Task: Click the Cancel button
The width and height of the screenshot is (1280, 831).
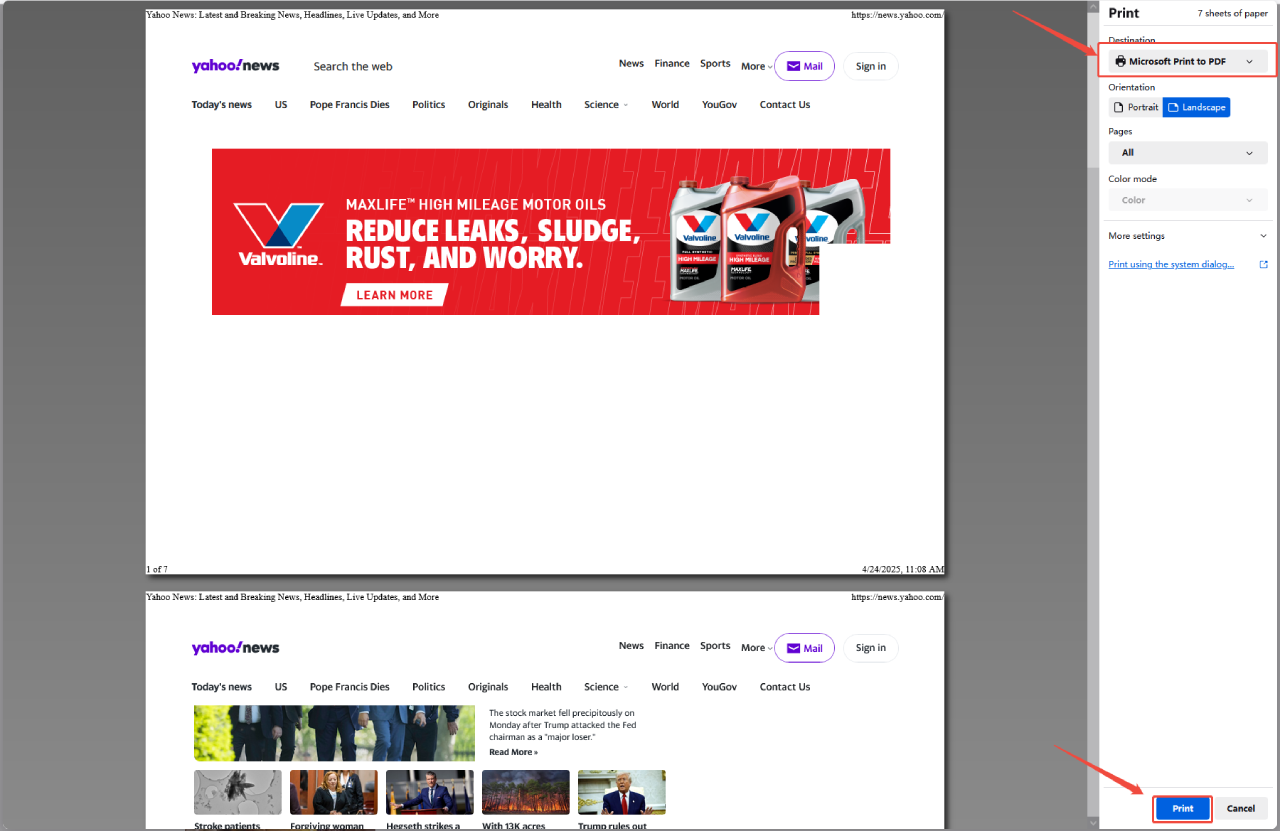Action: pos(1240,808)
